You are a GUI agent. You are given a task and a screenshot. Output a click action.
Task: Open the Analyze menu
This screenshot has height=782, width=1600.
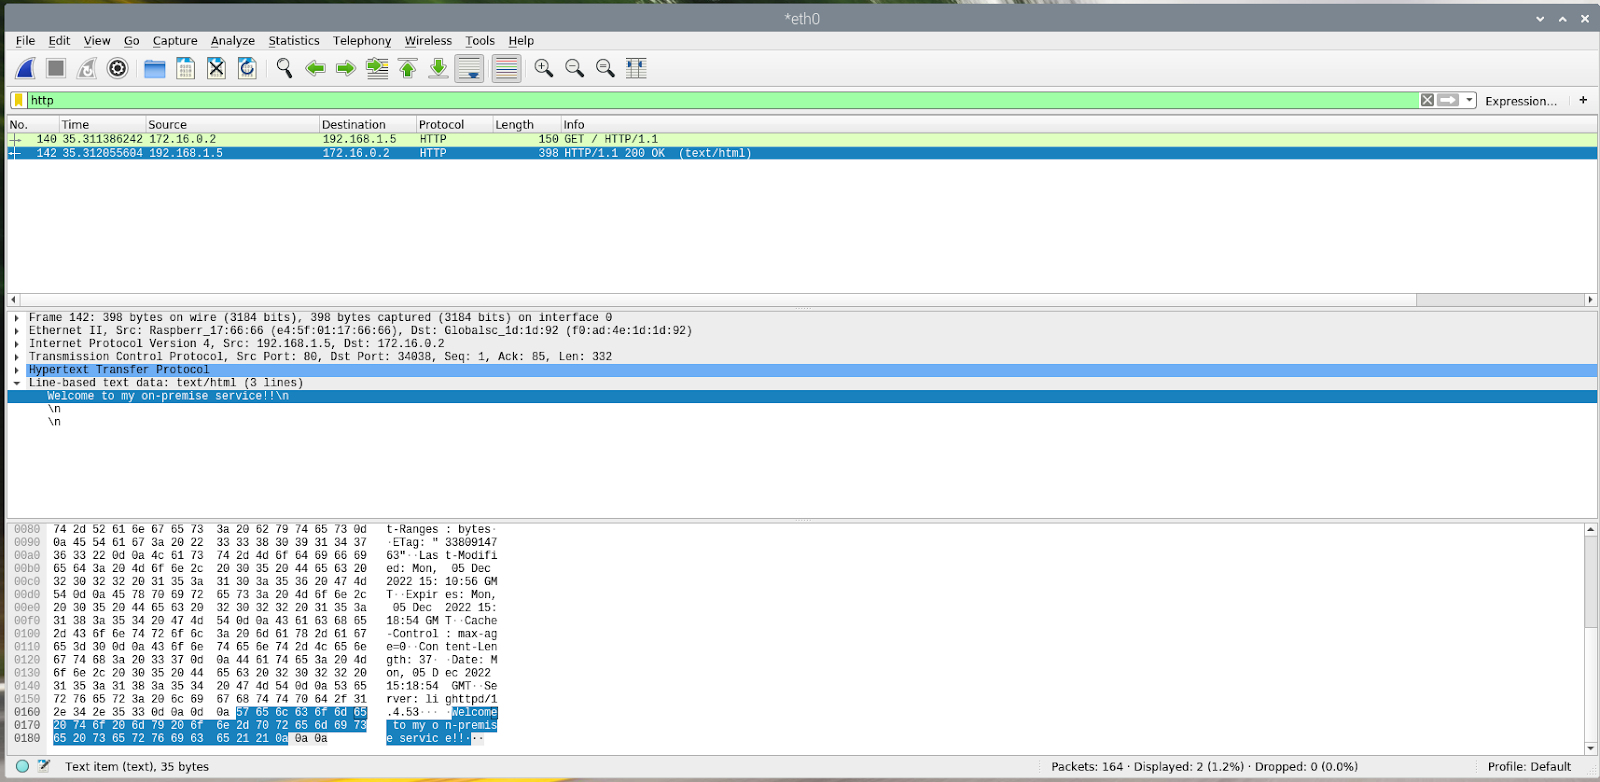pos(232,41)
